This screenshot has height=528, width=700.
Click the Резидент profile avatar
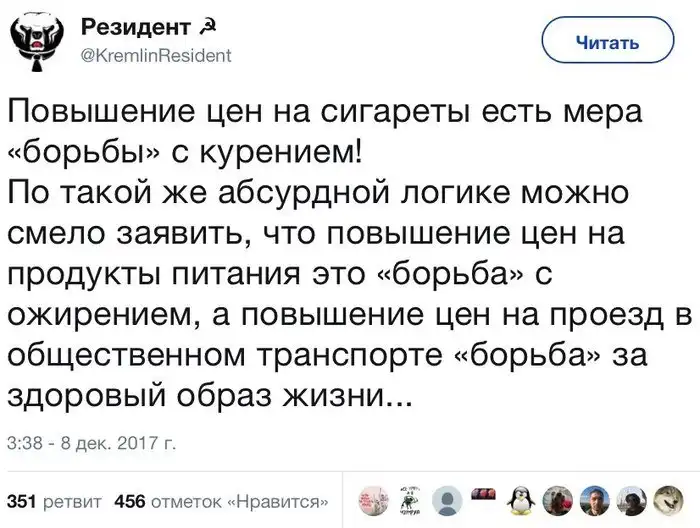35,42
